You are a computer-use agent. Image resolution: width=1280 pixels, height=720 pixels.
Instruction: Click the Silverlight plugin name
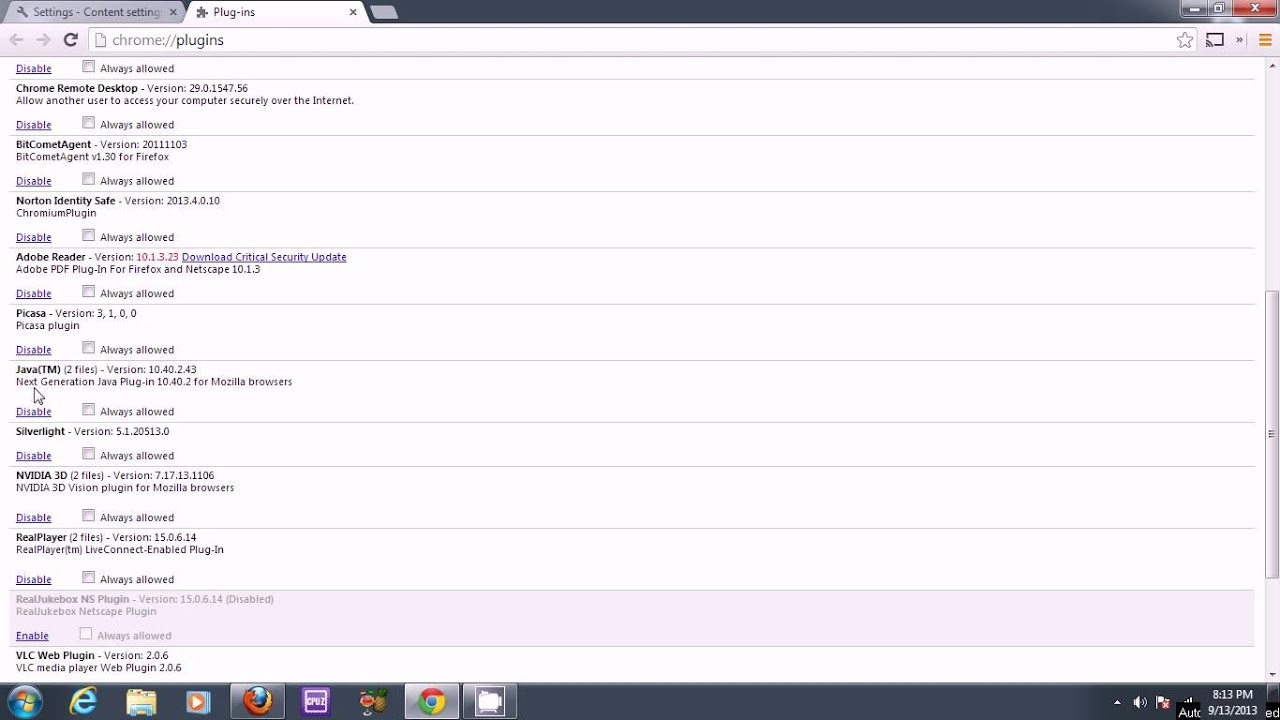40,432
